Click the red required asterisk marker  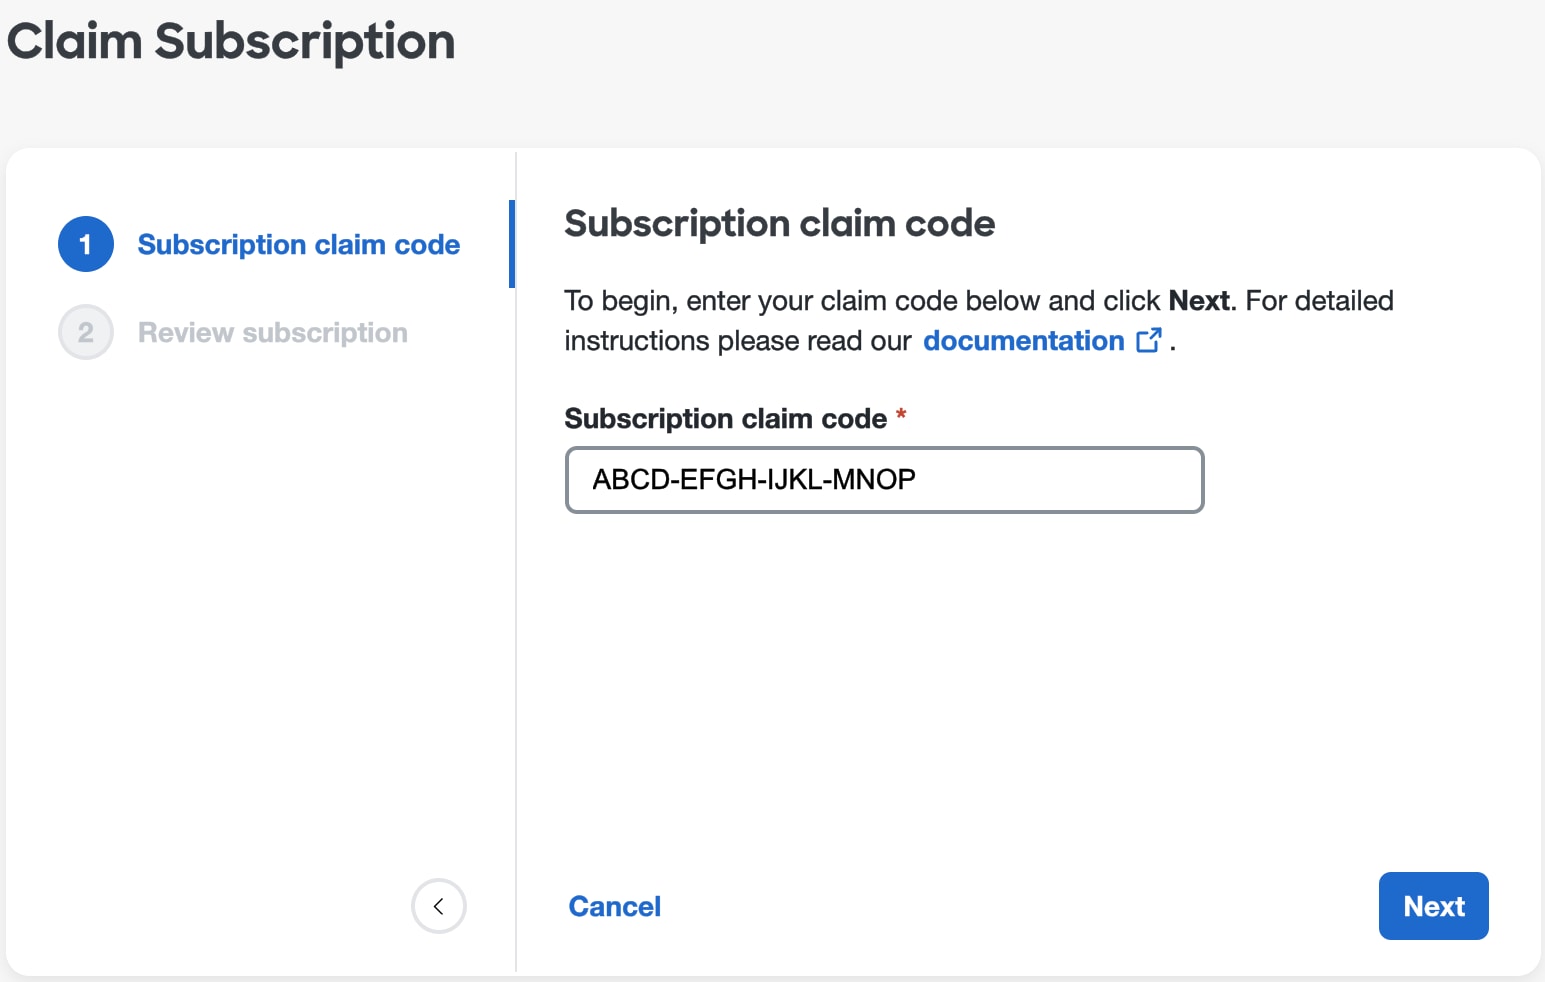[x=901, y=415]
